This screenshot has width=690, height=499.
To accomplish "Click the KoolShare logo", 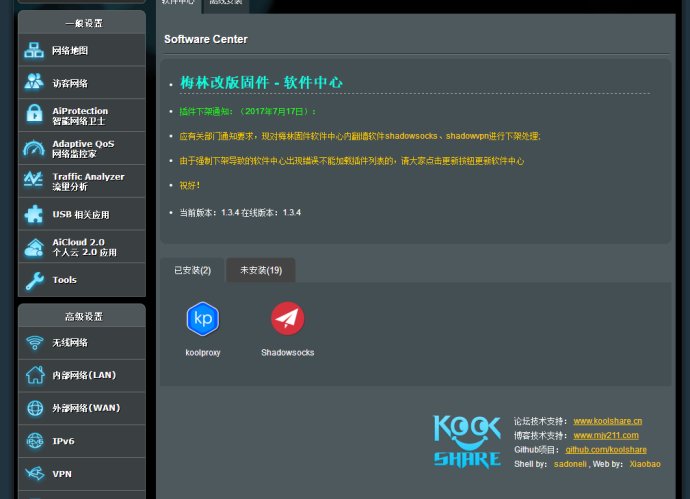I will click(467, 441).
